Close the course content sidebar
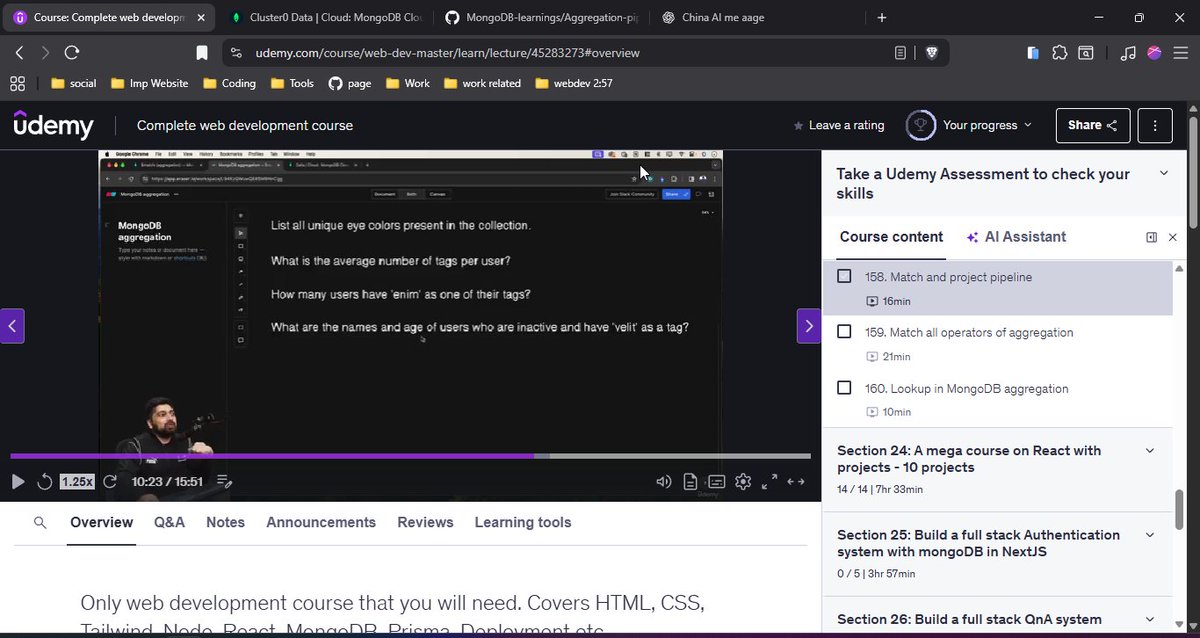The height and width of the screenshot is (638, 1200). pyautogui.click(x=1173, y=237)
